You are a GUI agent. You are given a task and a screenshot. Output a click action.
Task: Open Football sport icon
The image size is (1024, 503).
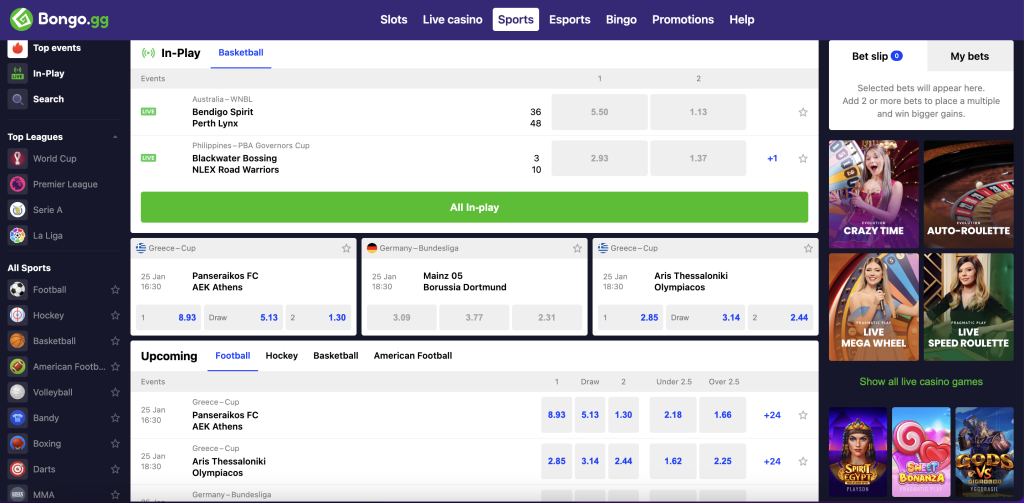coord(18,289)
